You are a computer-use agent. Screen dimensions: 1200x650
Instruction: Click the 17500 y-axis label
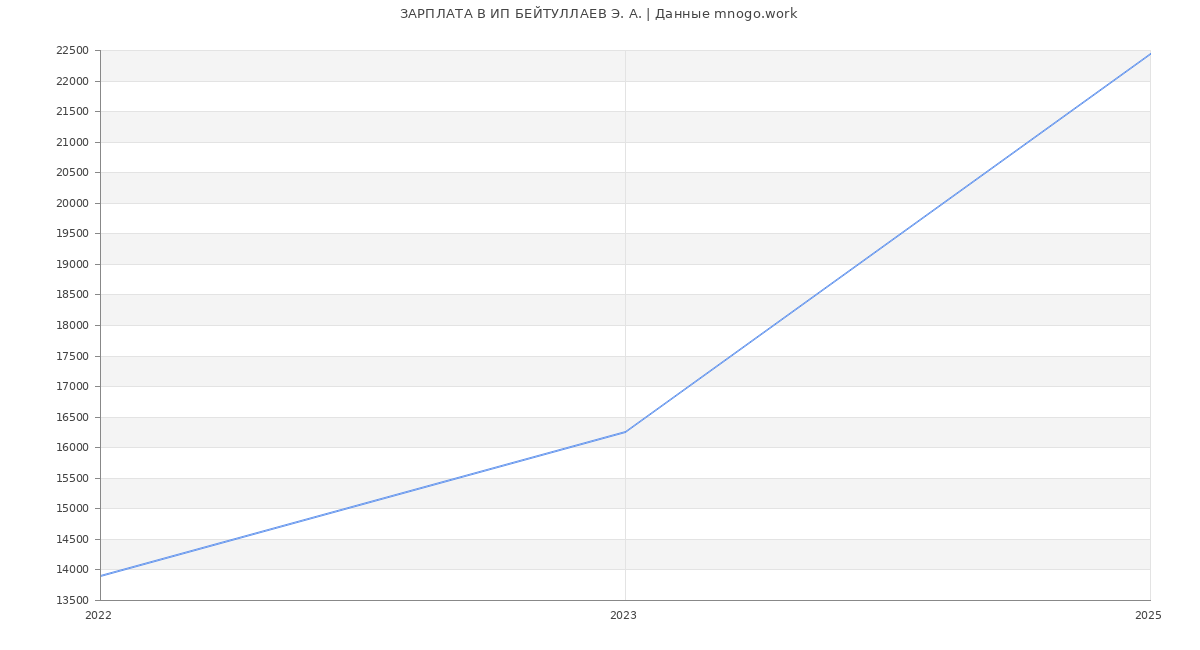[72, 357]
